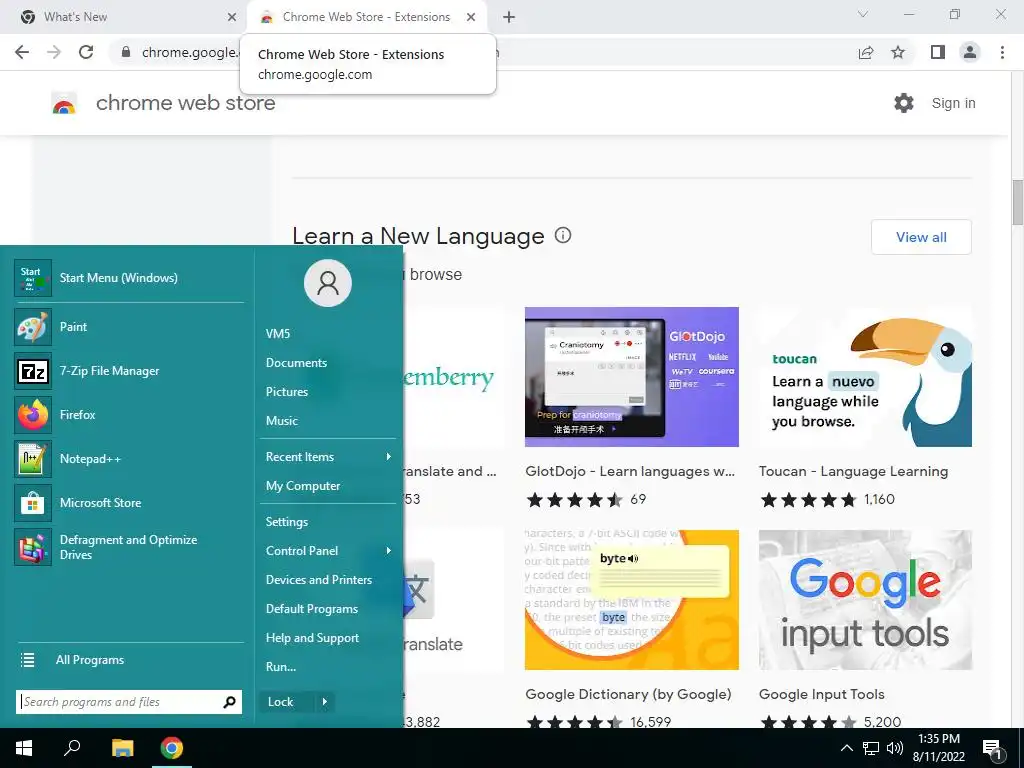This screenshot has width=1024, height=768.
Task: Show hidden system tray icons chevron
Action: click(x=846, y=748)
